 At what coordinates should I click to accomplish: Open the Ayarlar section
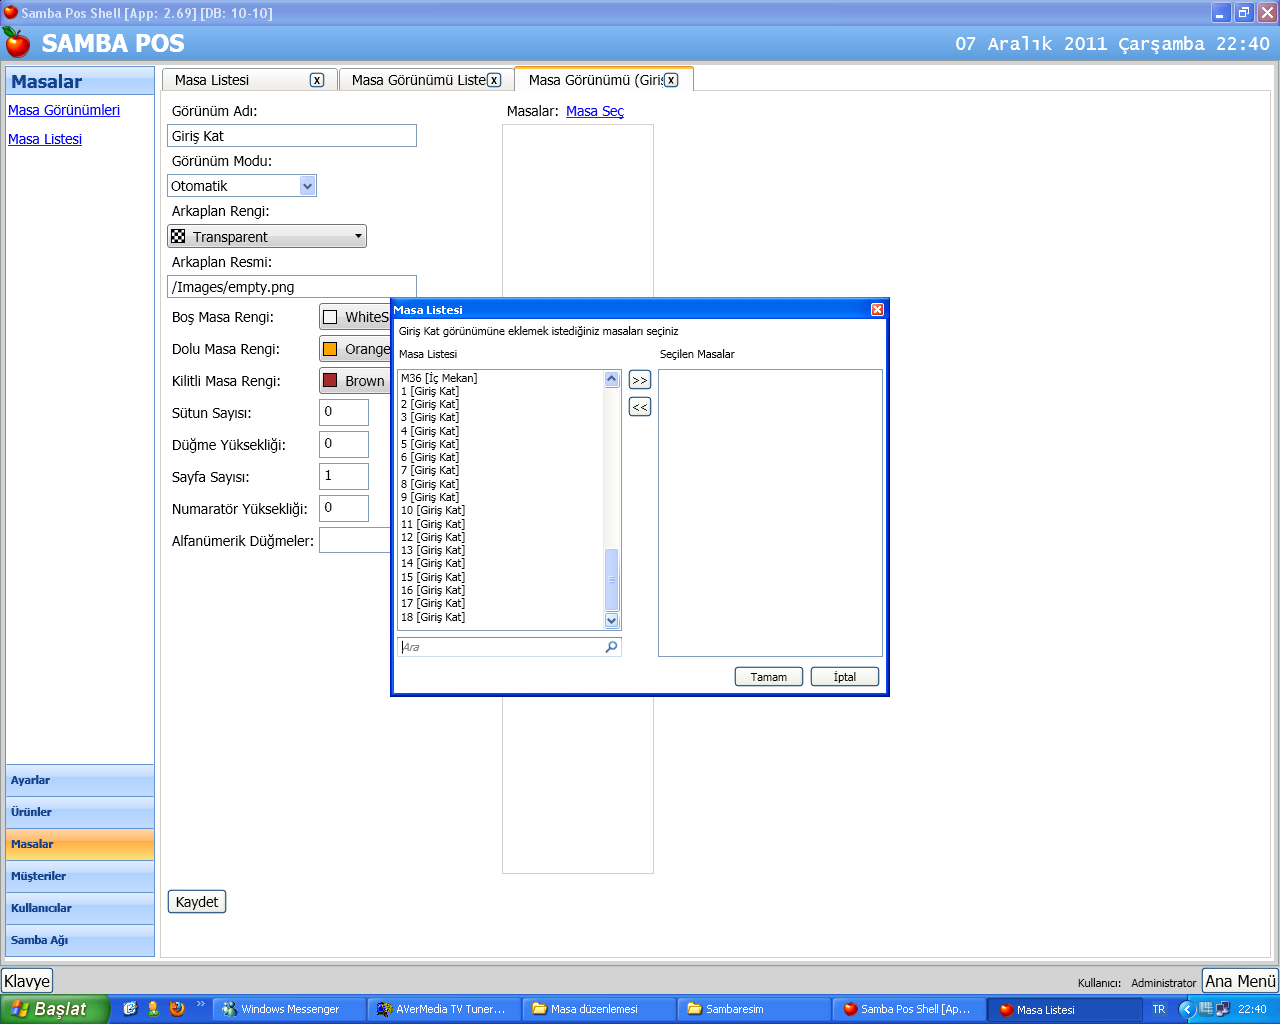click(80, 780)
